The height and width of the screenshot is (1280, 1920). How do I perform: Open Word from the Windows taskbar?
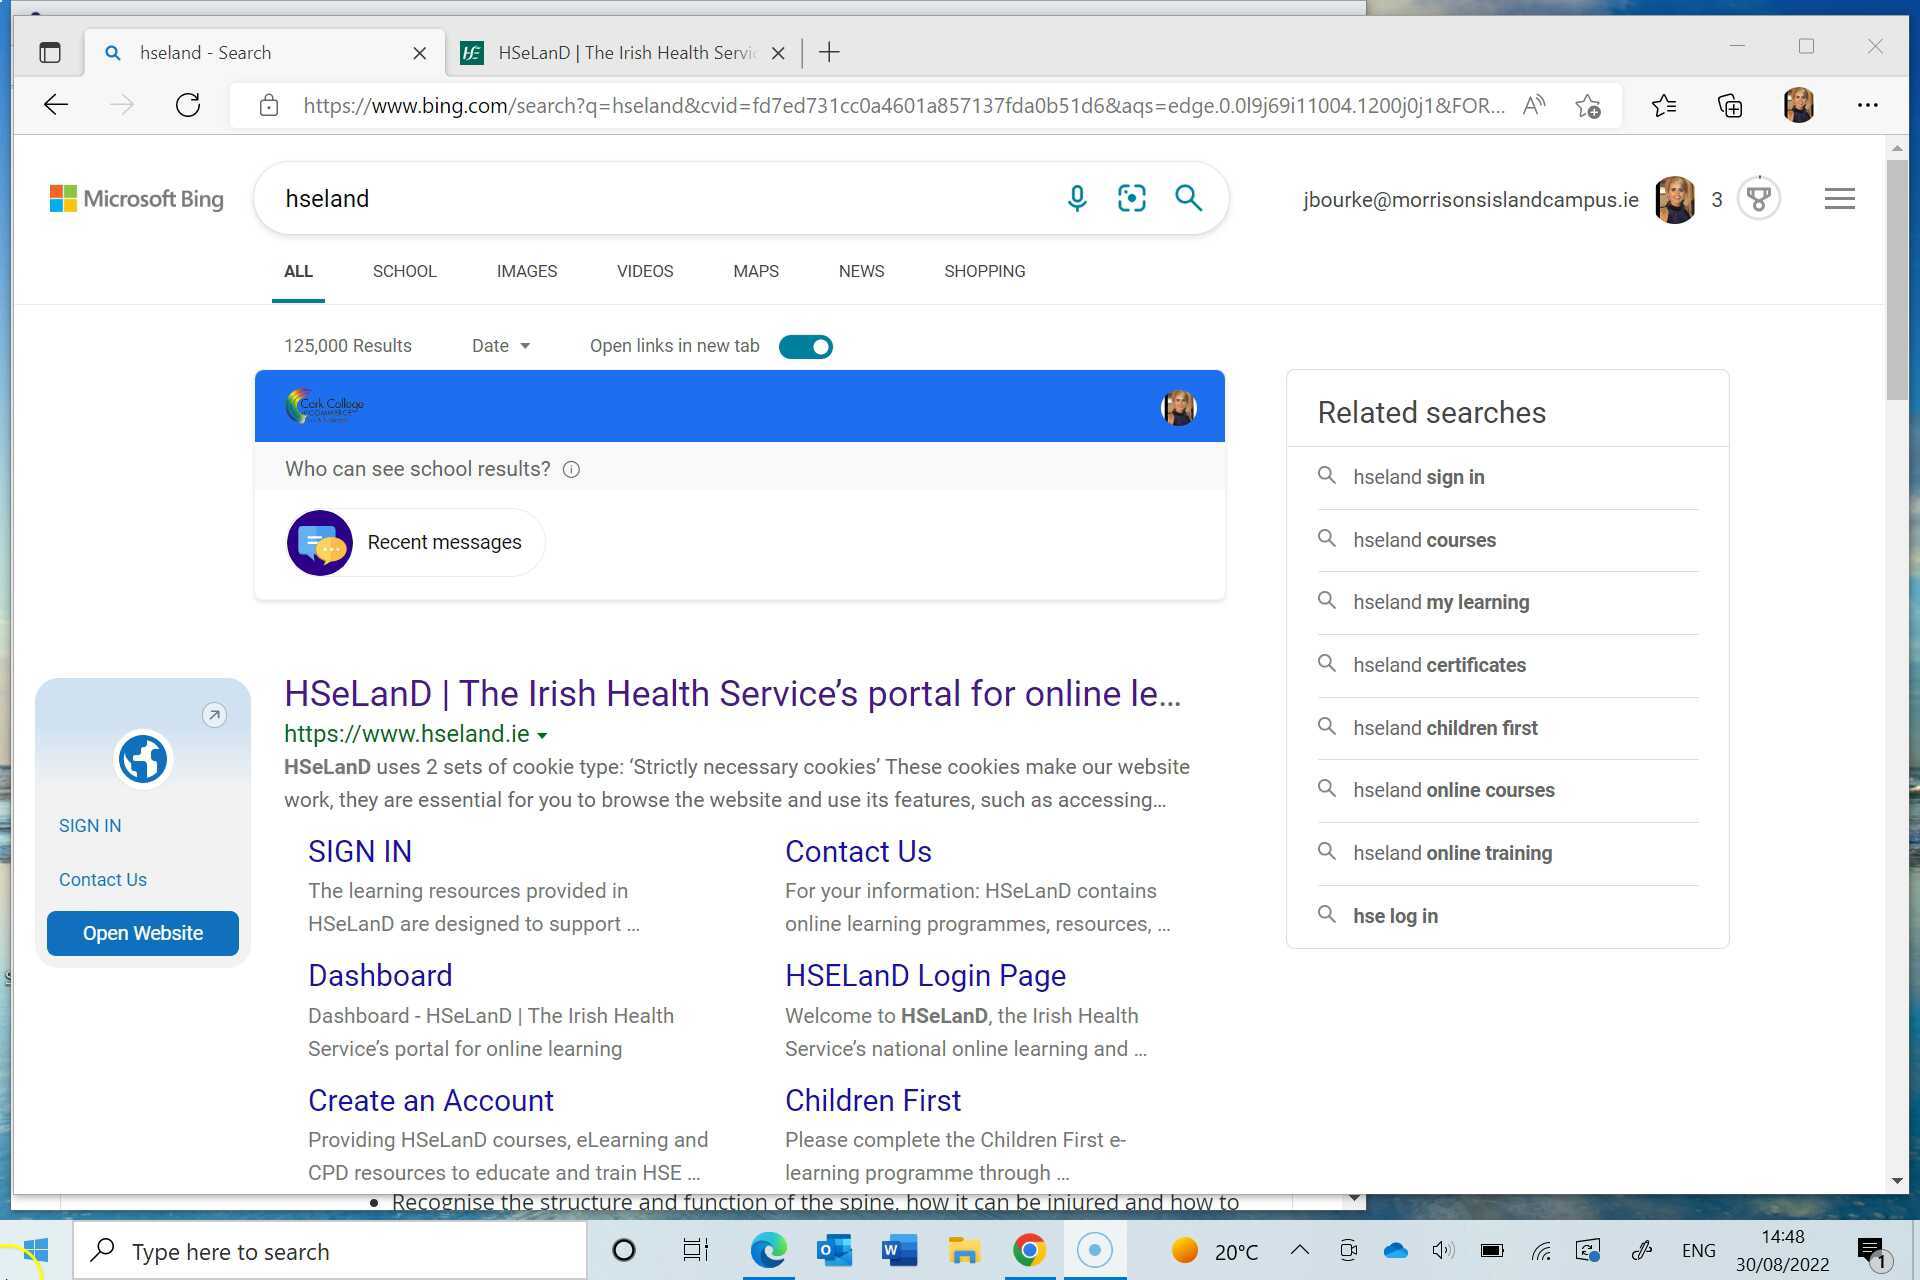click(899, 1250)
